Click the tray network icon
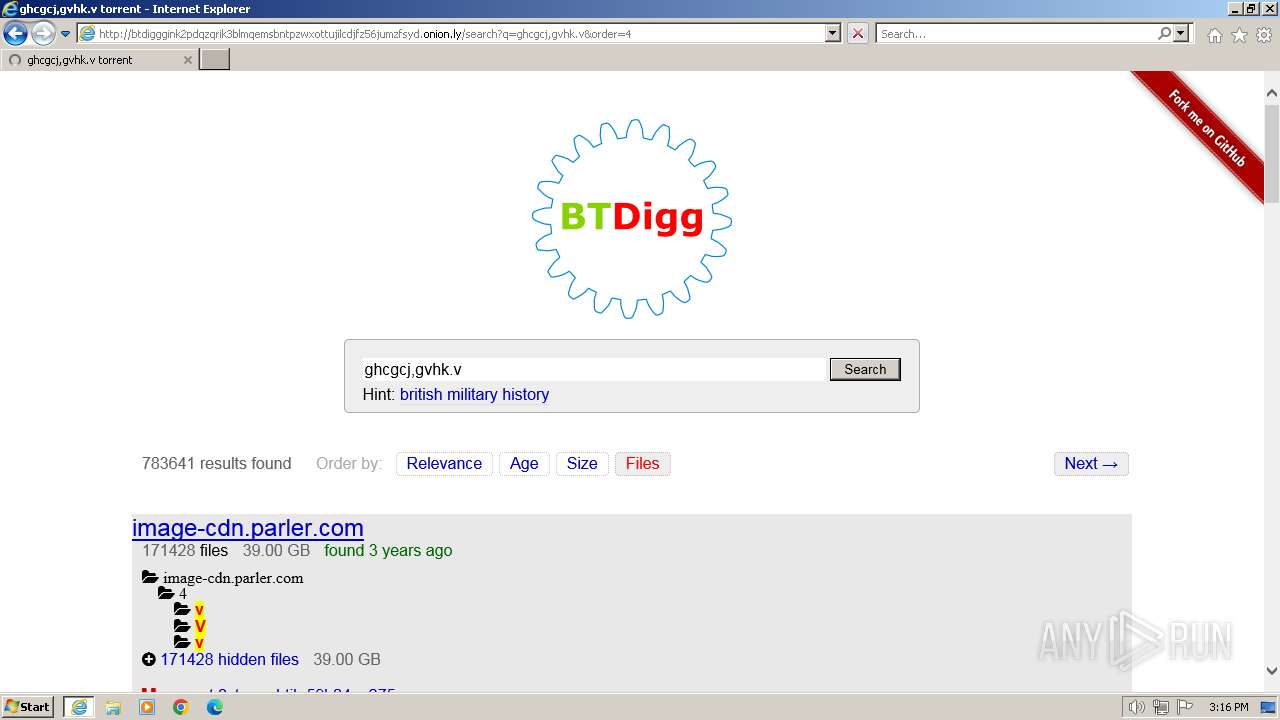The height and width of the screenshot is (720, 1280). coord(1161,707)
